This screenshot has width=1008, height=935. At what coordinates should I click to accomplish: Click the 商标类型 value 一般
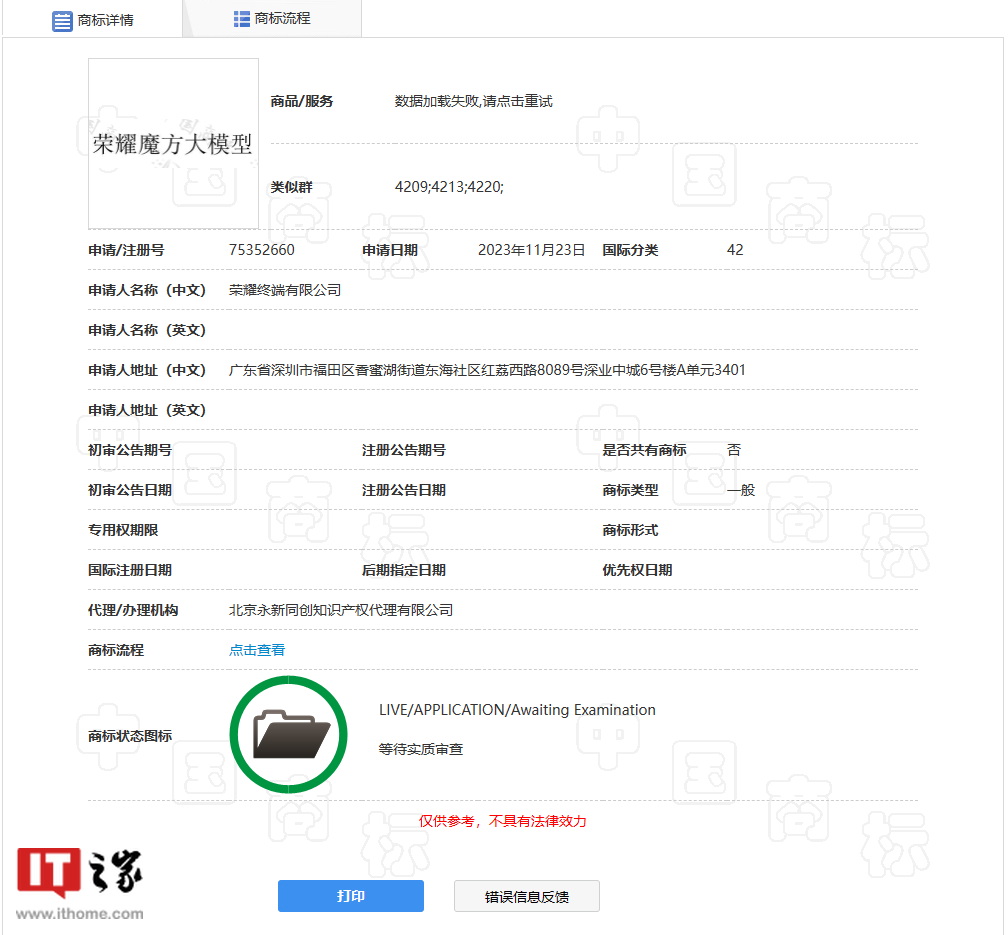(x=741, y=490)
